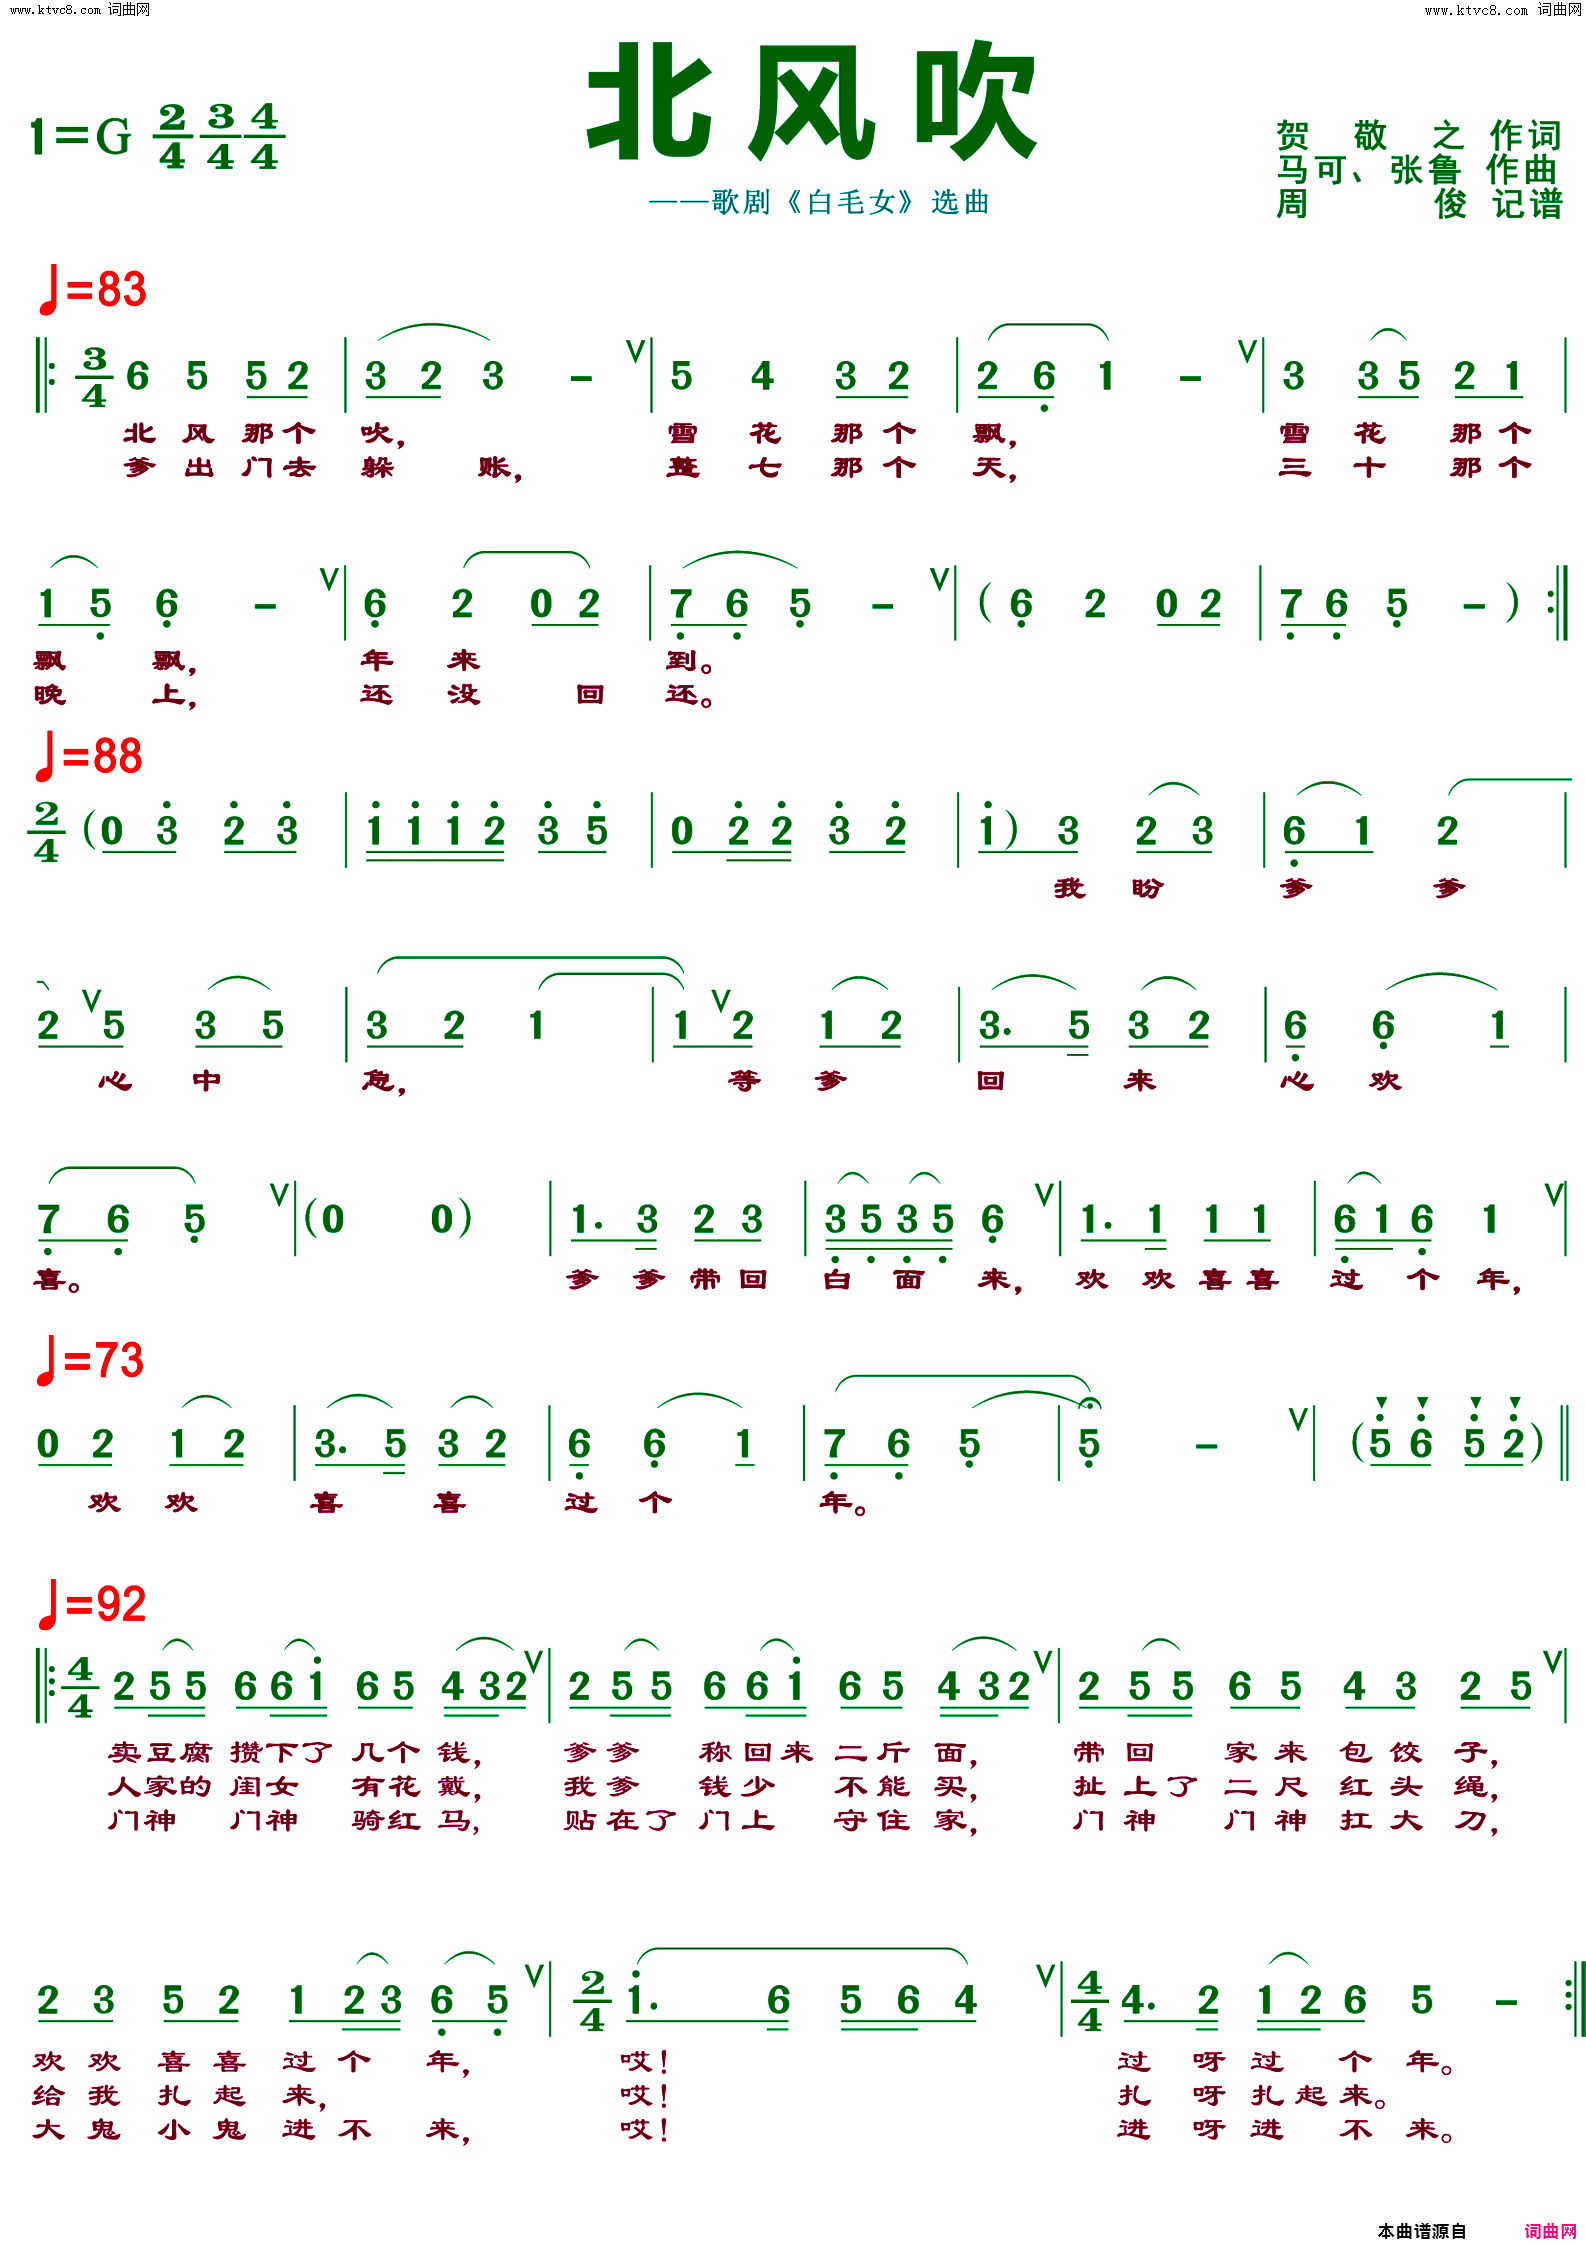This screenshot has height=2245, width=1586.
Task: Click the lyric 二斤 before 面
Action: coord(872,1752)
